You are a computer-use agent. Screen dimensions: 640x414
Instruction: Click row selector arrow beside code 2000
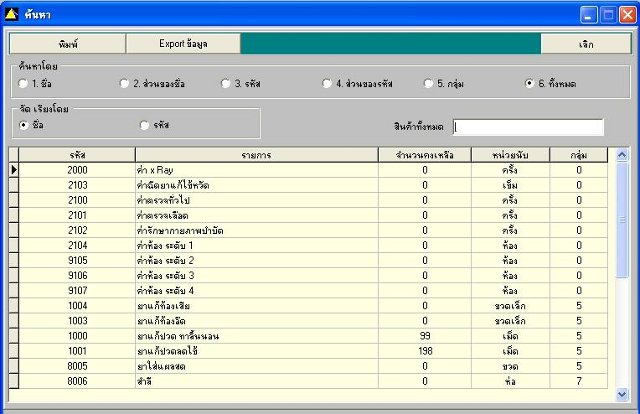pos(14,170)
